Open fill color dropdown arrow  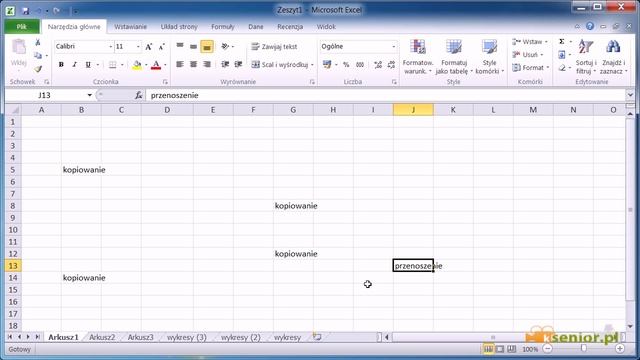tap(146, 65)
